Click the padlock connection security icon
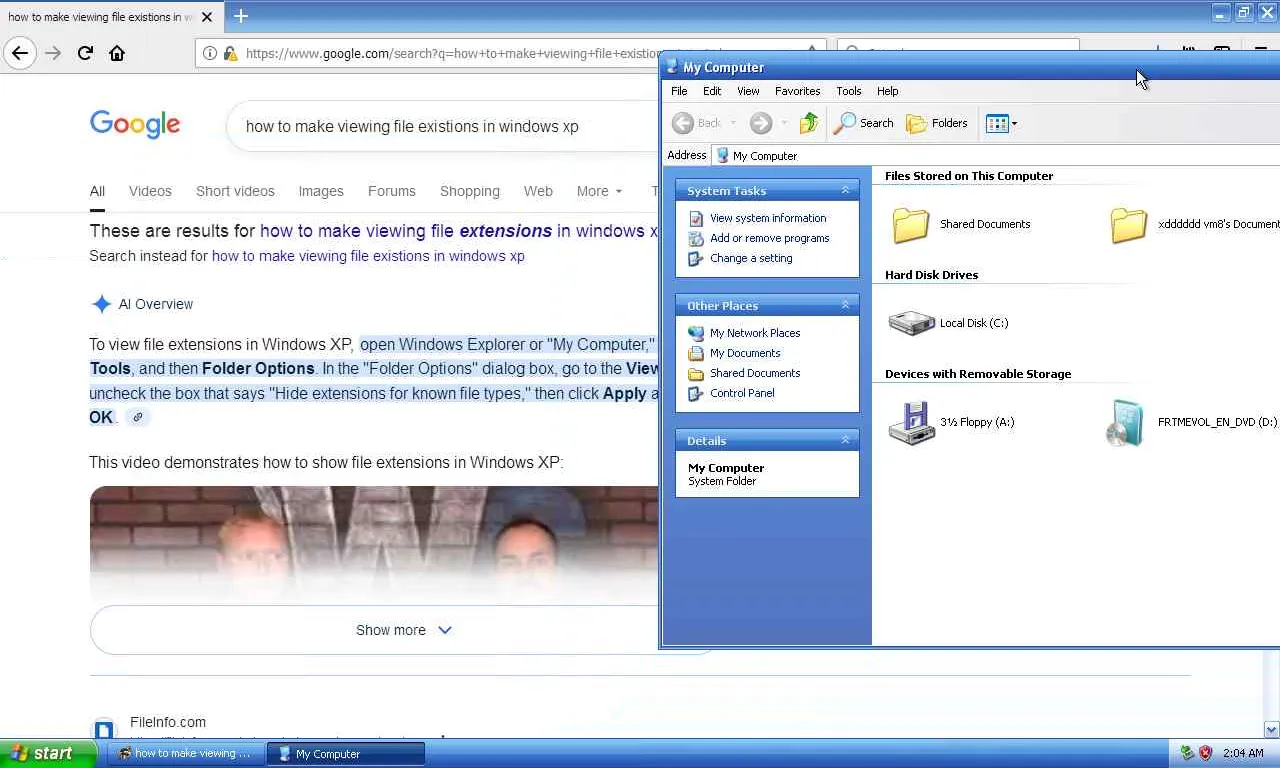The height and width of the screenshot is (768, 1280). point(230,53)
